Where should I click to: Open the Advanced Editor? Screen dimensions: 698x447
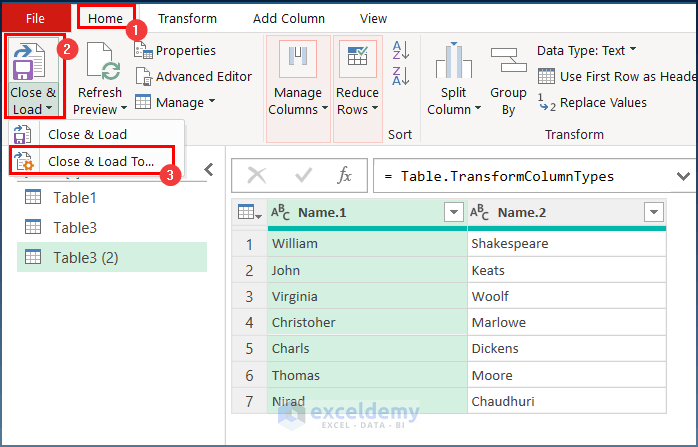(194, 76)
